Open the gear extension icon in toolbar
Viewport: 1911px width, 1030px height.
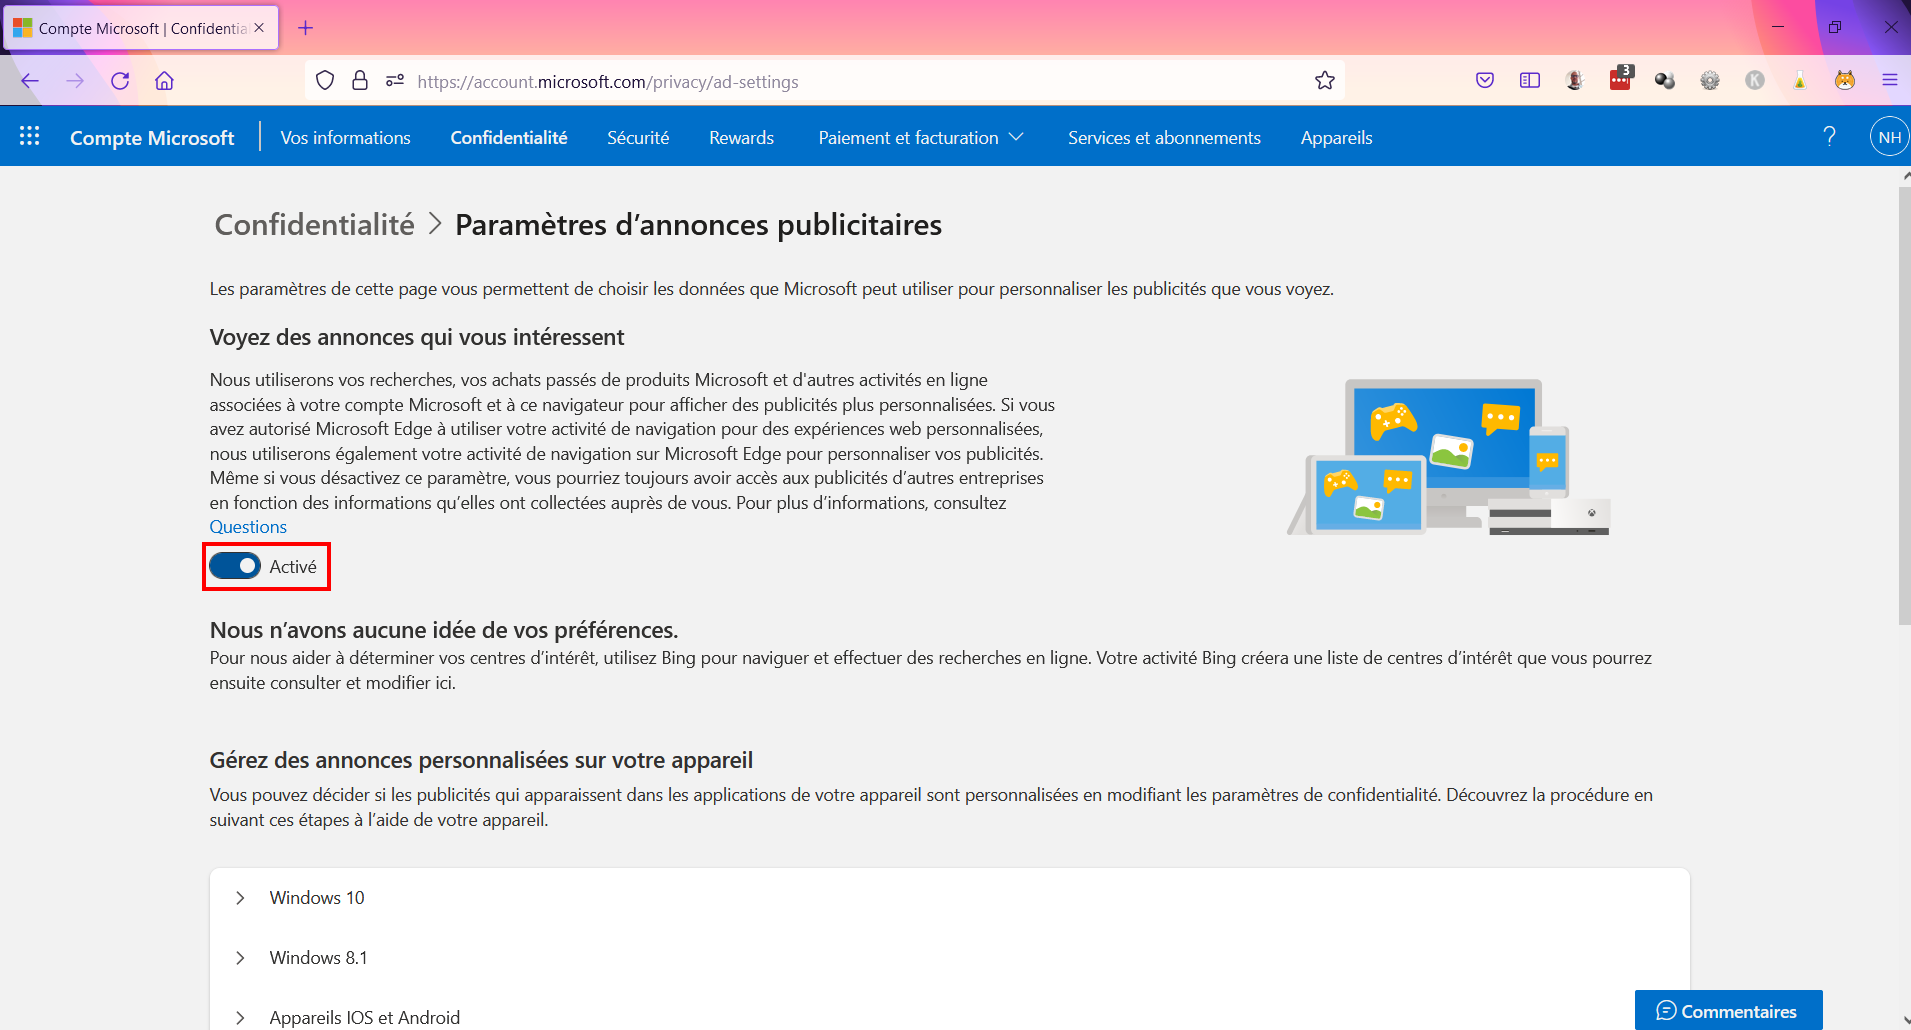1710,81
